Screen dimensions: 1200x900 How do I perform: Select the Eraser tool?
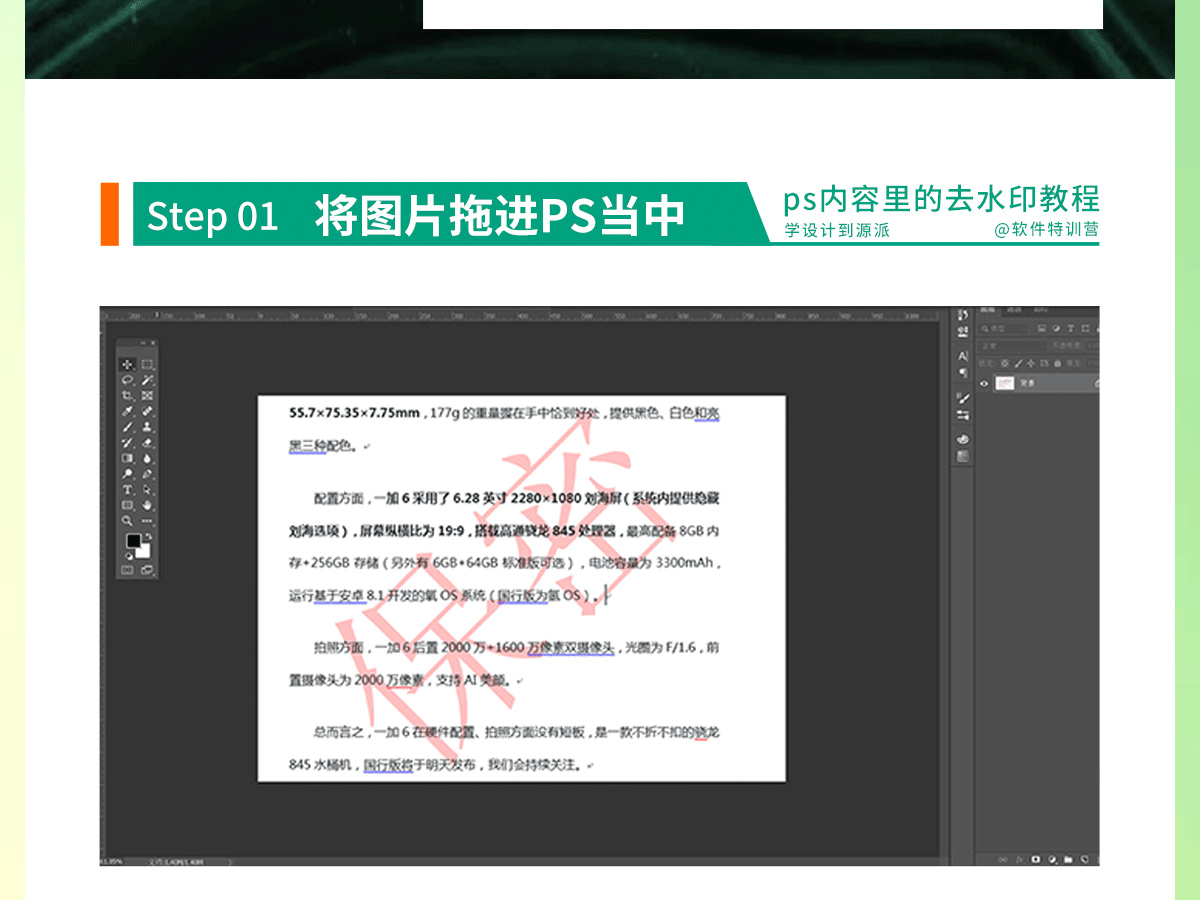click(147, 443)
